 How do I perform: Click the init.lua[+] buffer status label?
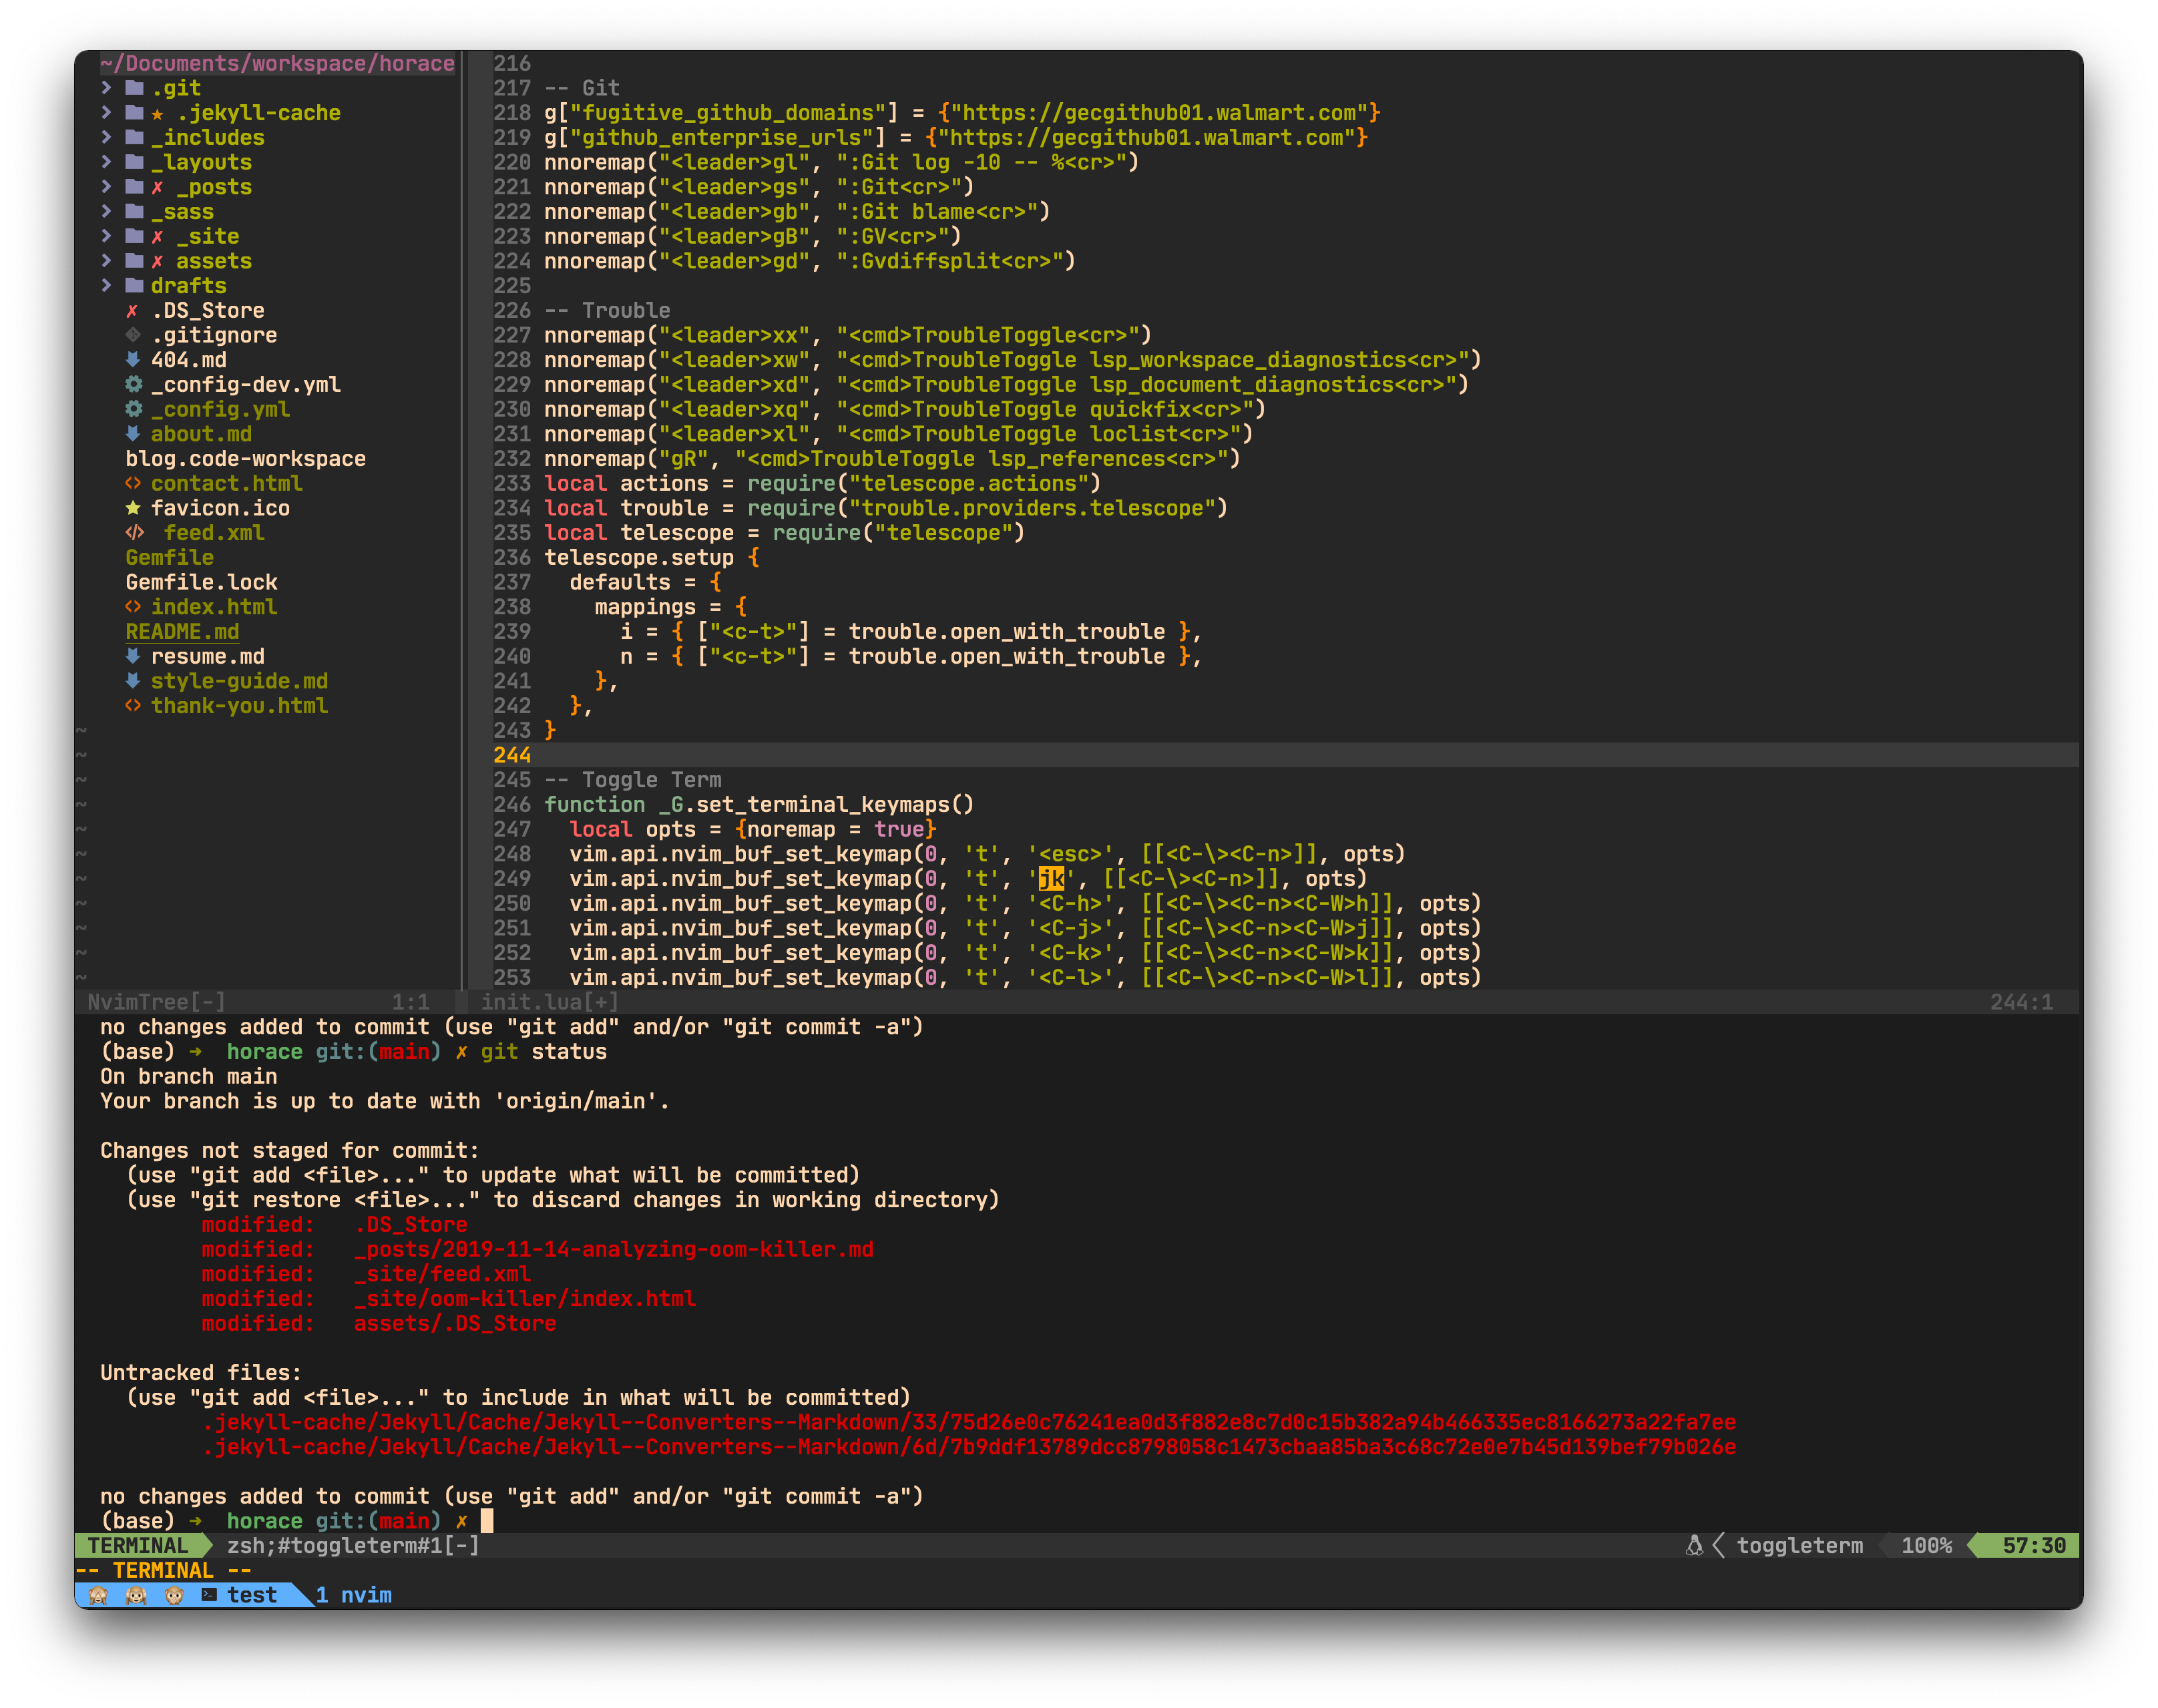click(x=550, y=1001)
